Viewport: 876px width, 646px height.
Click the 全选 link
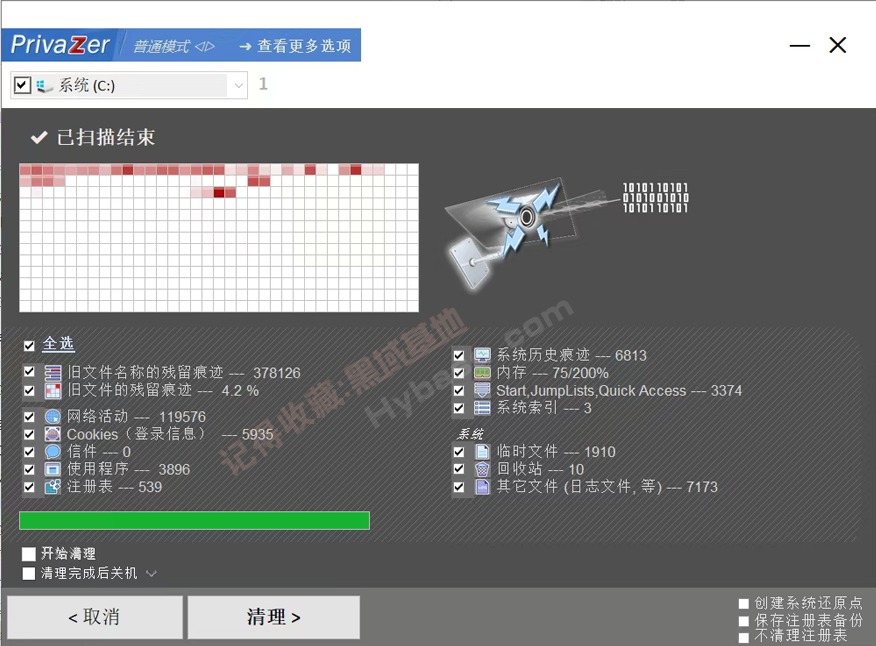[x=58, y=344]
